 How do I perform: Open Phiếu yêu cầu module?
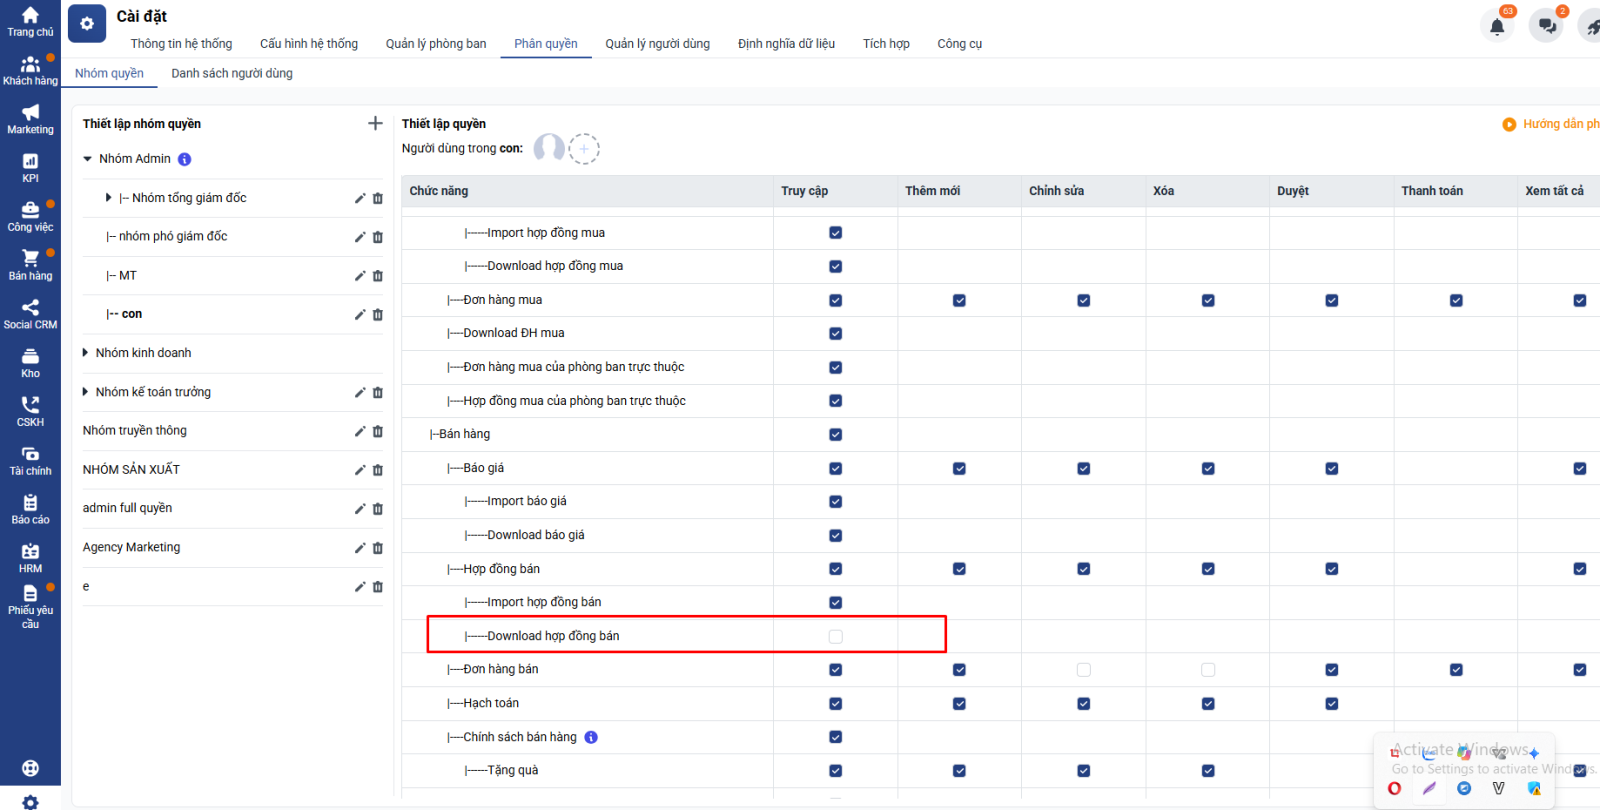click(x=30, y=607)
